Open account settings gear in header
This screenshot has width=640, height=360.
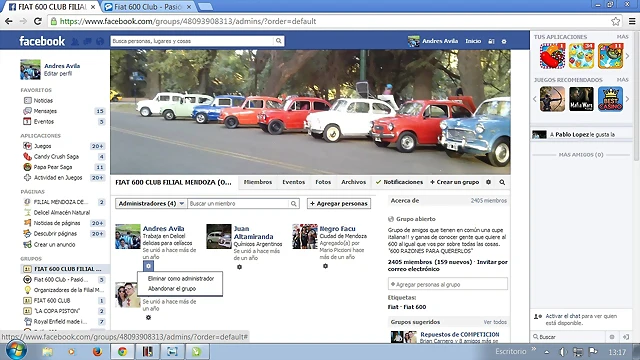point(504,41)
